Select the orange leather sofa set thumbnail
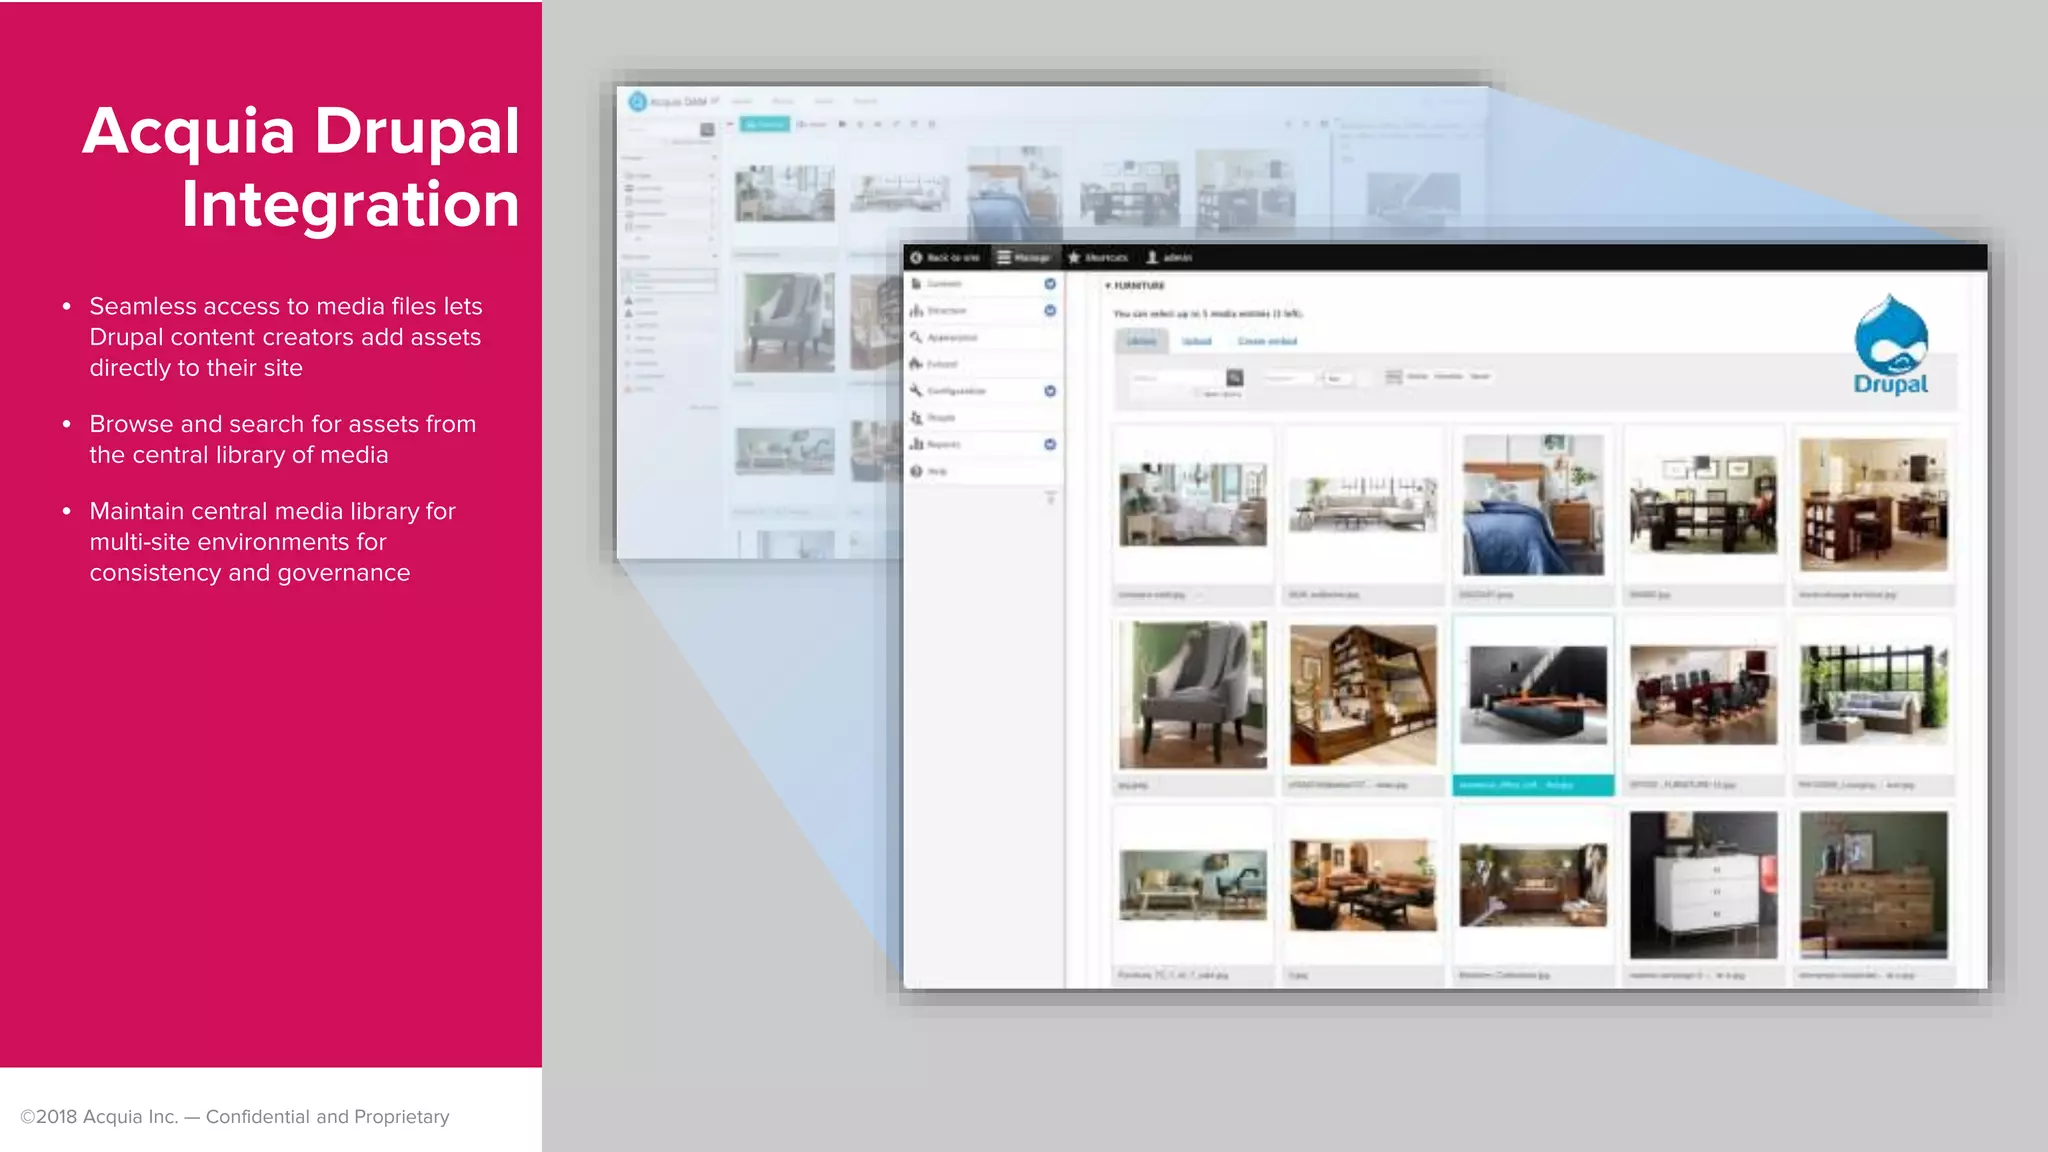This screenshot has height=1152, width=2048. [1363, 885]
